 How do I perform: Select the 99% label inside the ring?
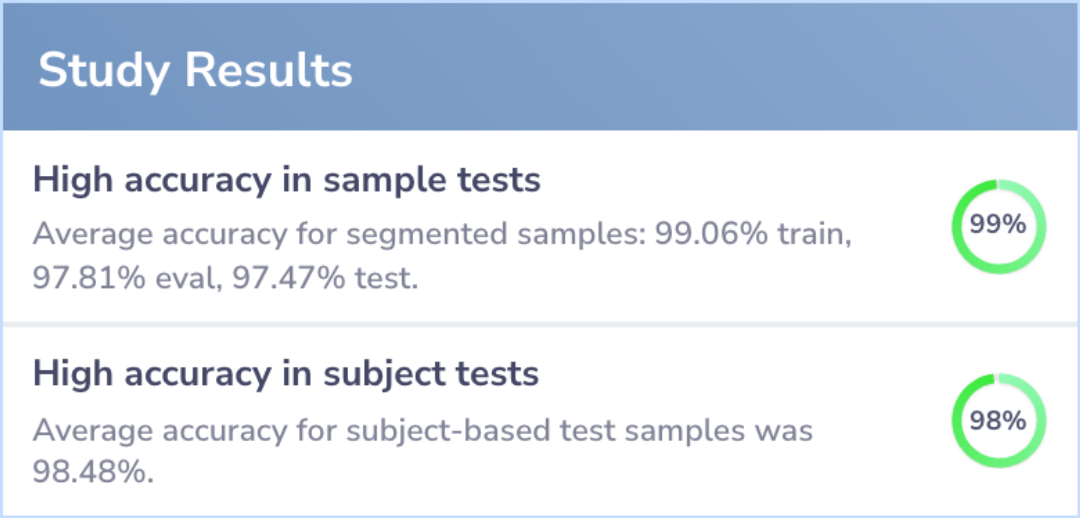coord(999,225)
